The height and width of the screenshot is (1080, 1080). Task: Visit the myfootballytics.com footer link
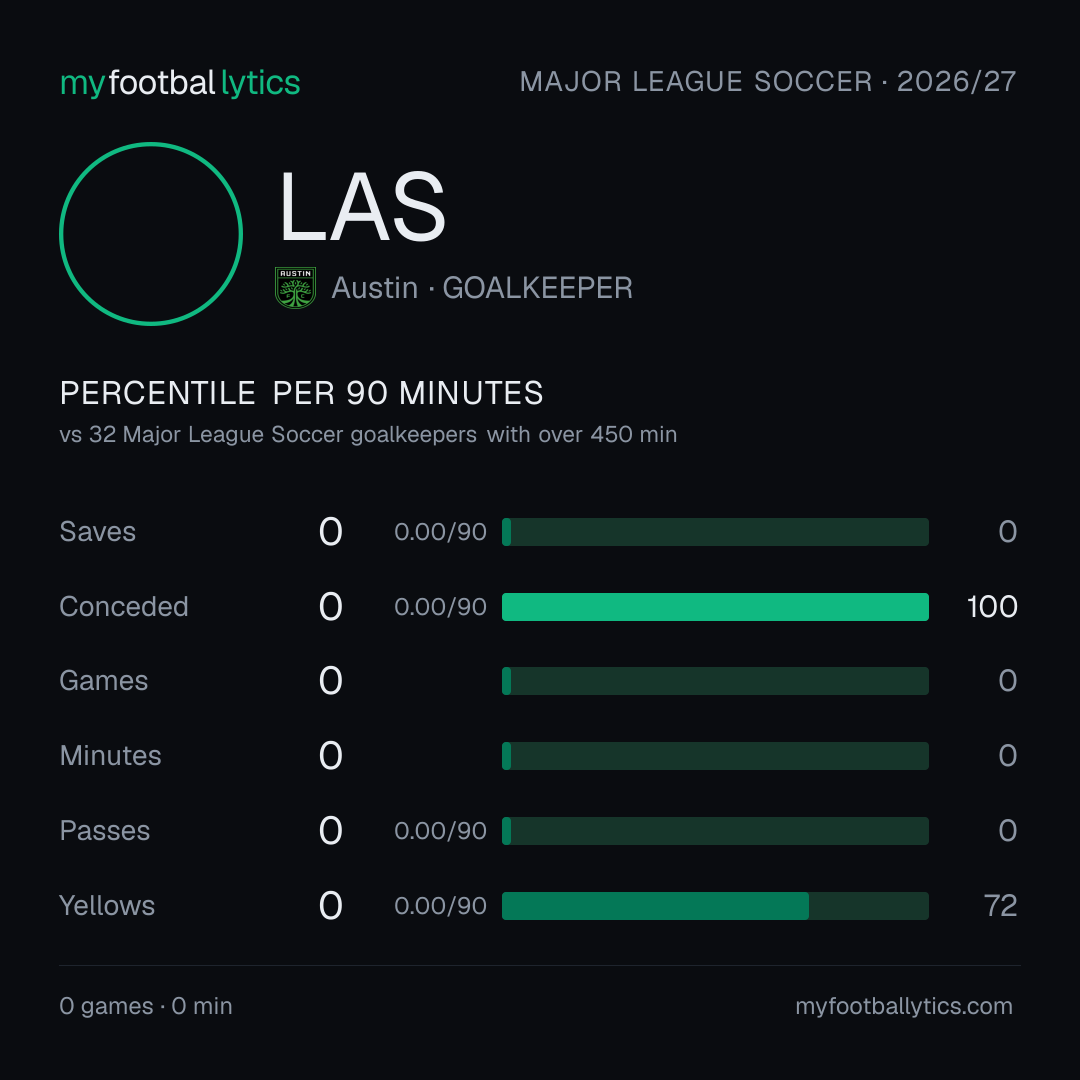(904, 1006)
